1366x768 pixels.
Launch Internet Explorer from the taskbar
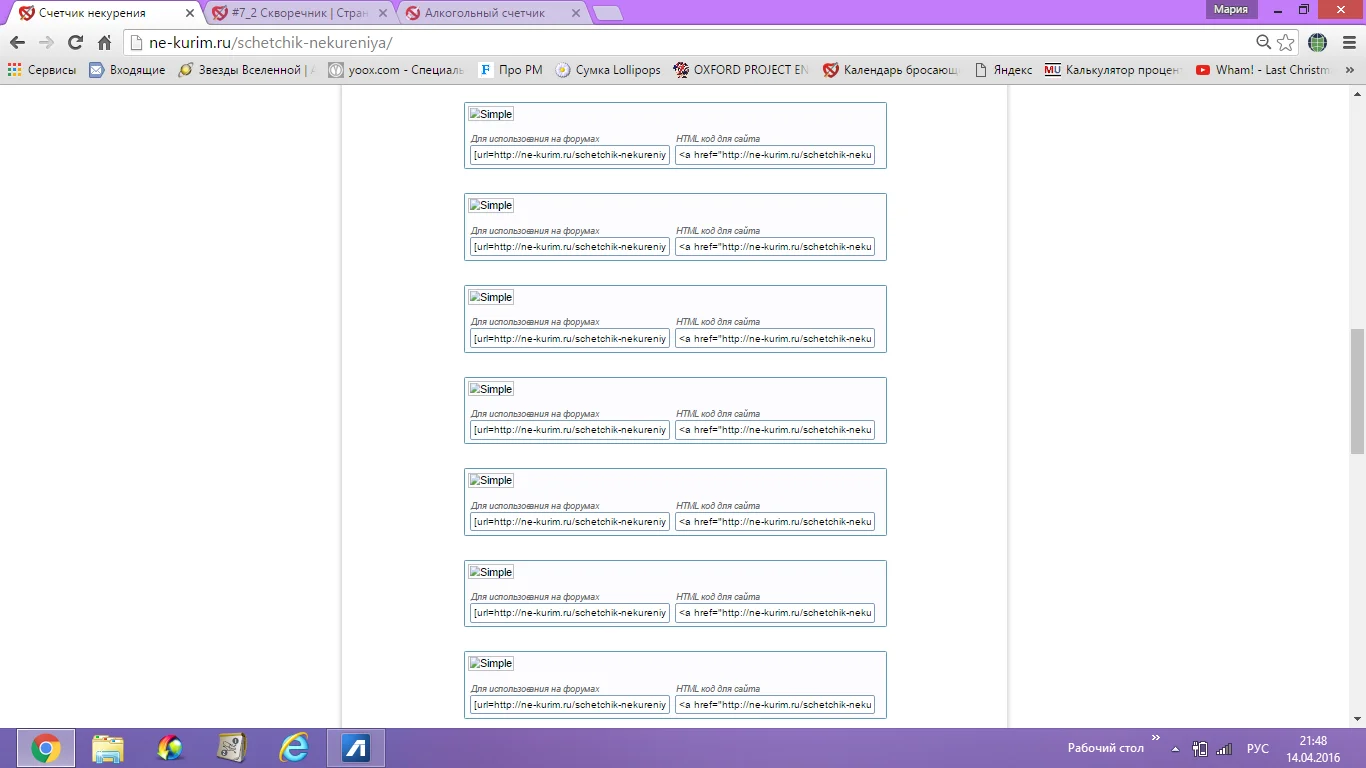tap(294, 748)
